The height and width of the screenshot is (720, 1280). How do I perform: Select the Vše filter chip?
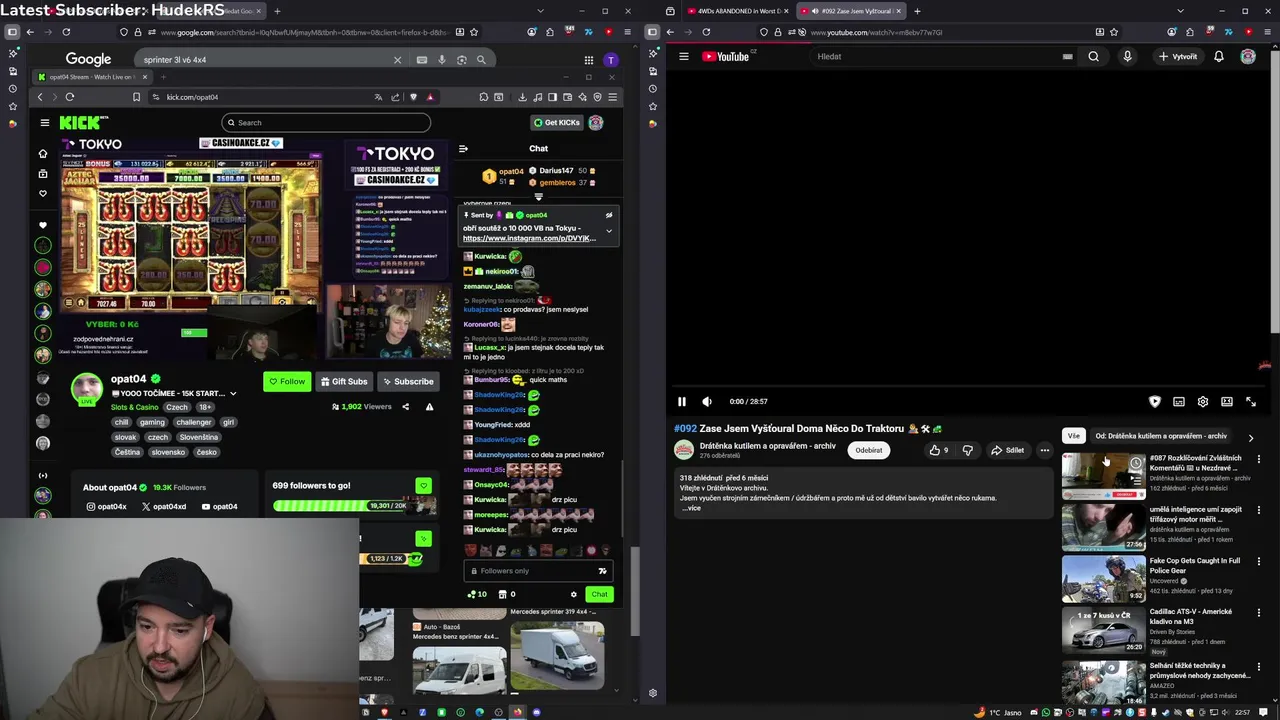pyautogui.click(x=1073, y=436)
